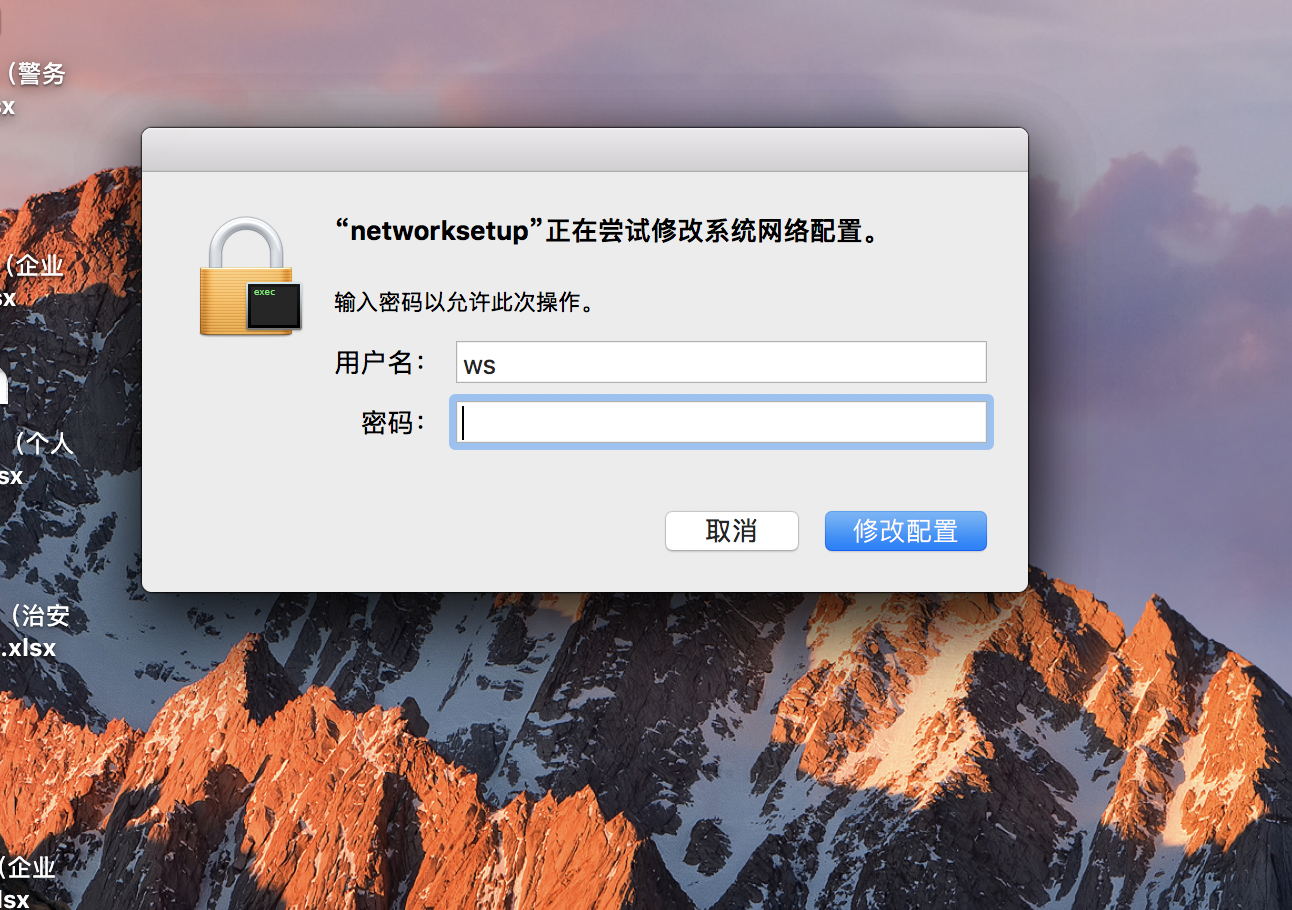
Task: Click the black exec terminal badge
Action: 275,305
